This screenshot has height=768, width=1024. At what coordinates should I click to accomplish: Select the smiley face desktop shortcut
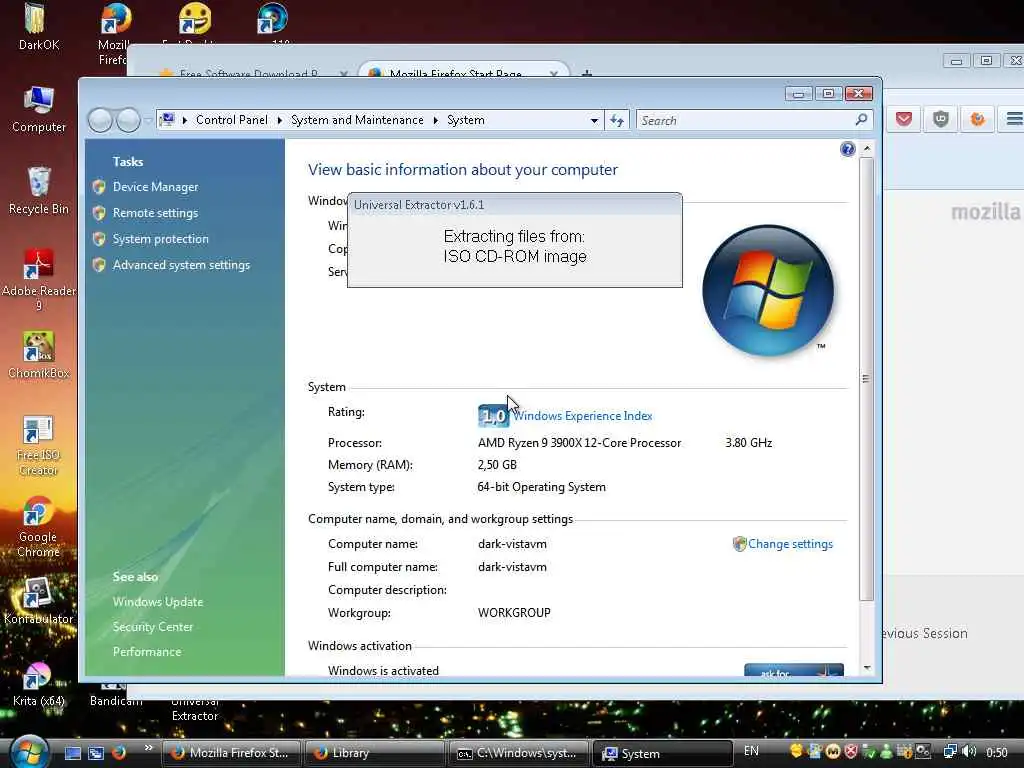click(x=195, y=18)
